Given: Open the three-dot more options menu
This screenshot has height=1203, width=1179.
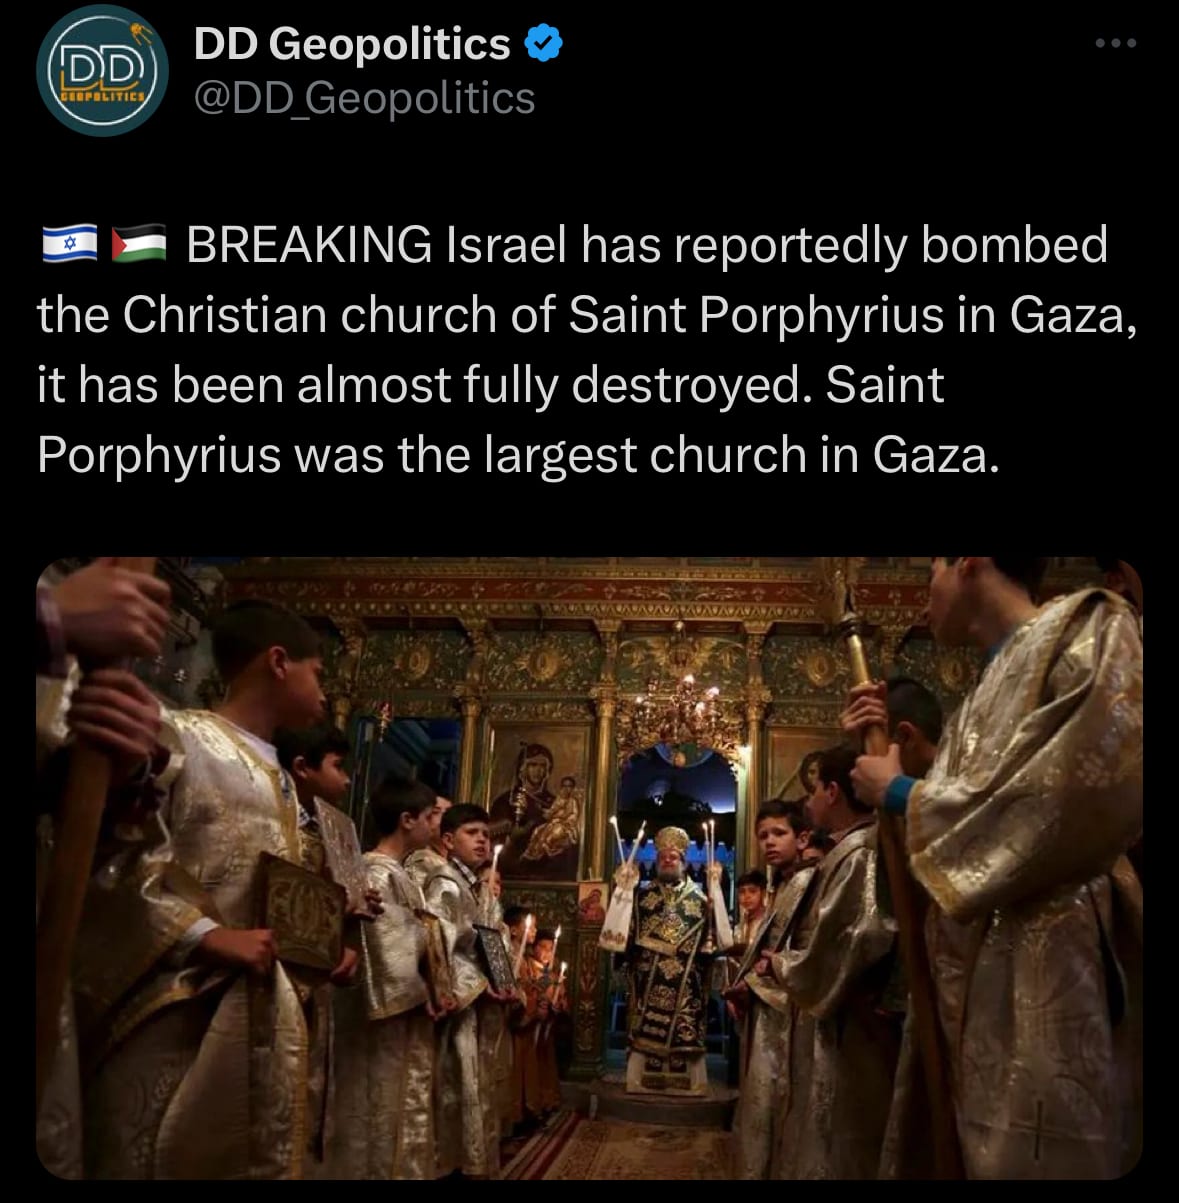Looking at the screenshot, I should tap(1116, 43).
